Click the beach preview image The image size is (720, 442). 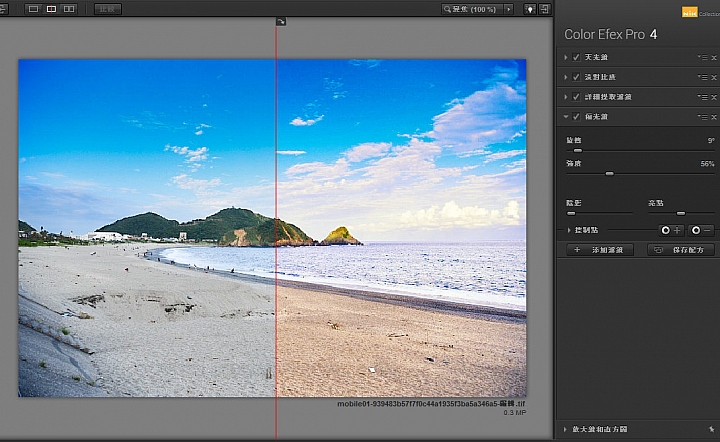272,228
